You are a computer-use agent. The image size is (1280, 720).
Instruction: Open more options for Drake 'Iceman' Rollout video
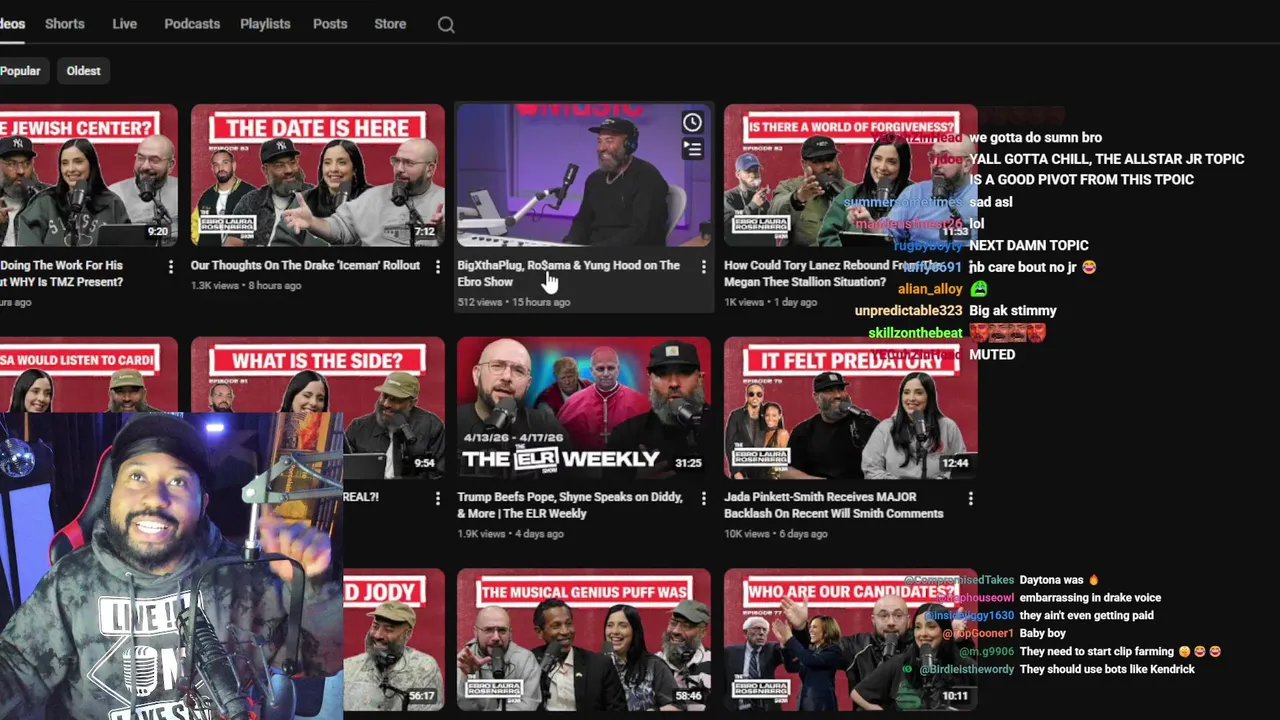click(437, 267)
